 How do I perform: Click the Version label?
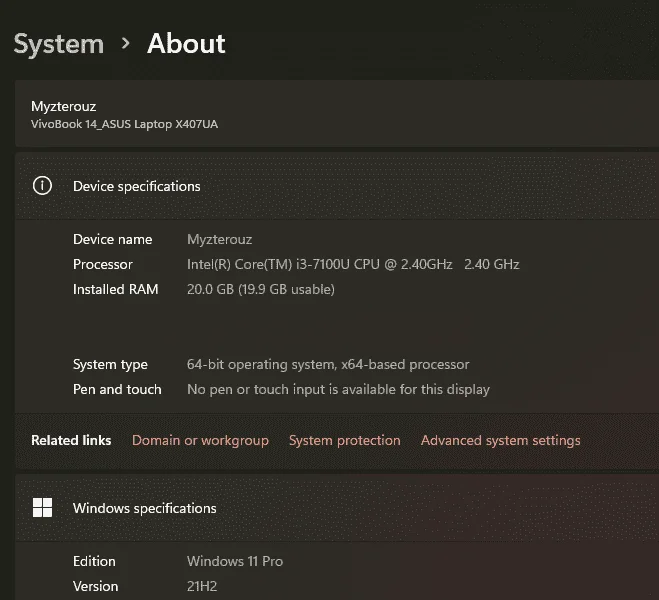pyautogui.click(x=95, y=586)
